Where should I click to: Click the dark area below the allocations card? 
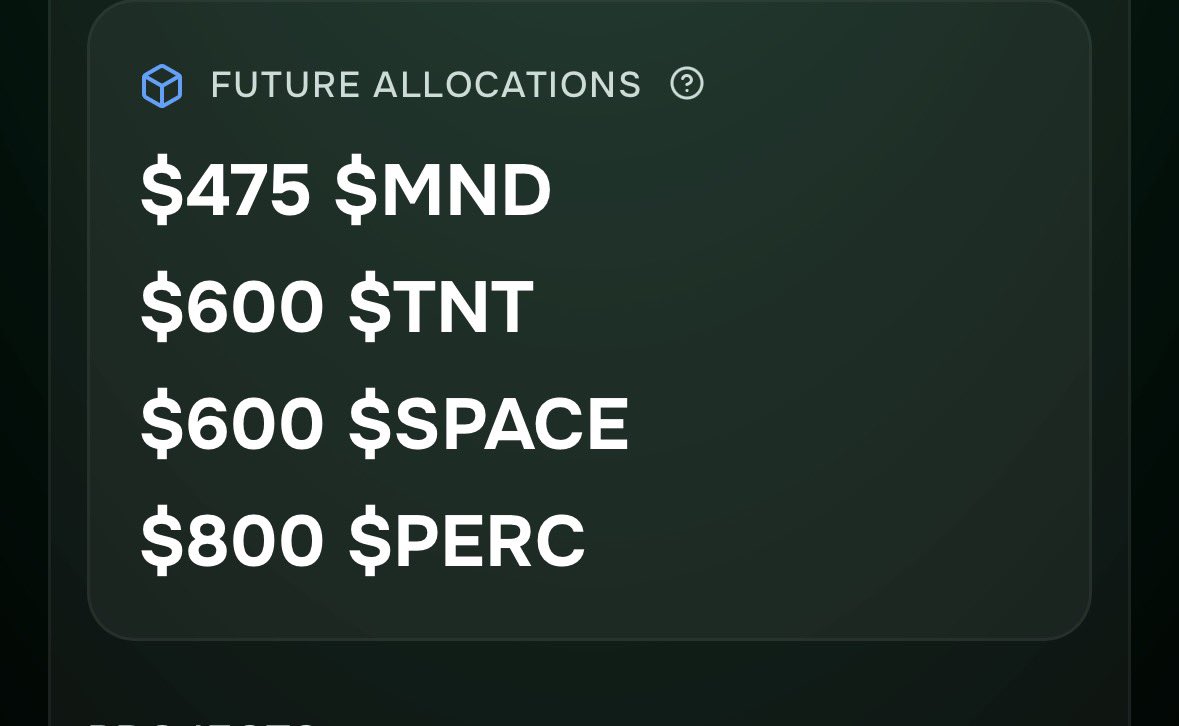tap(600, 675)
